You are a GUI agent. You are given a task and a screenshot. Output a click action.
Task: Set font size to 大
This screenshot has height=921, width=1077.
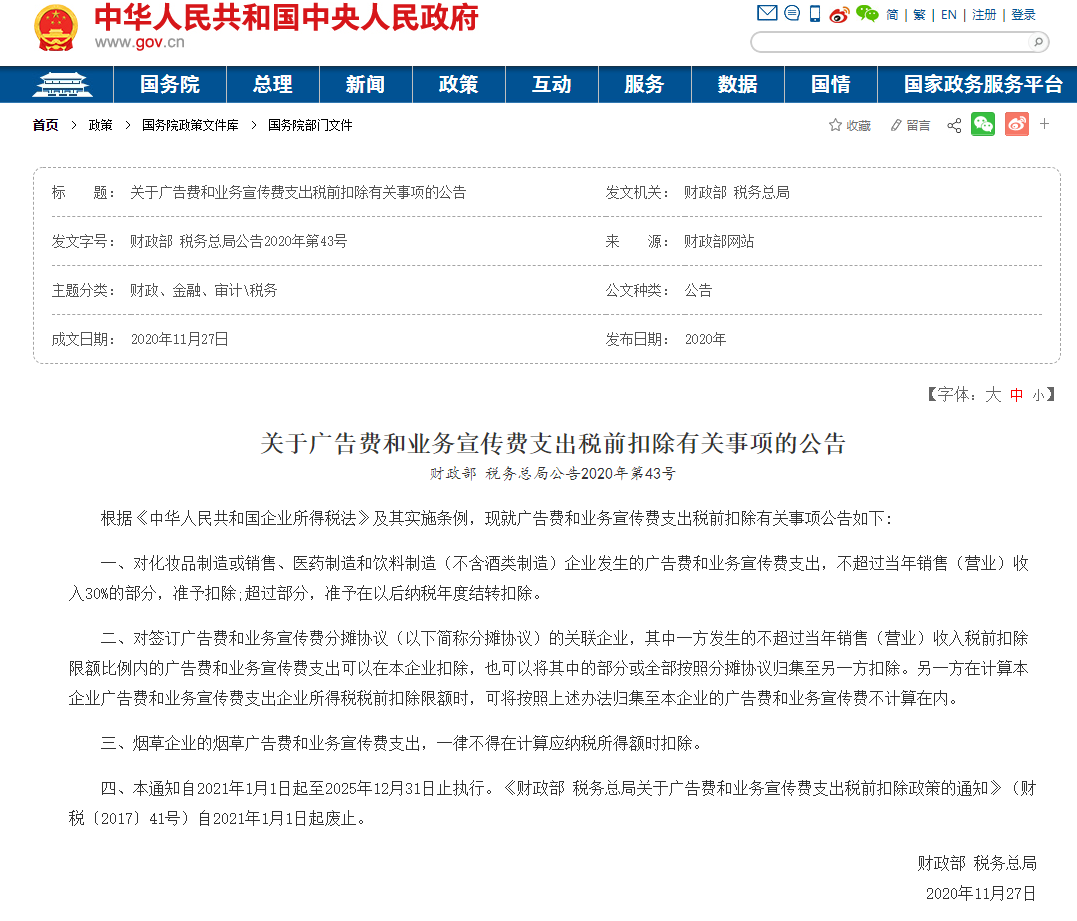click(993, 394)
